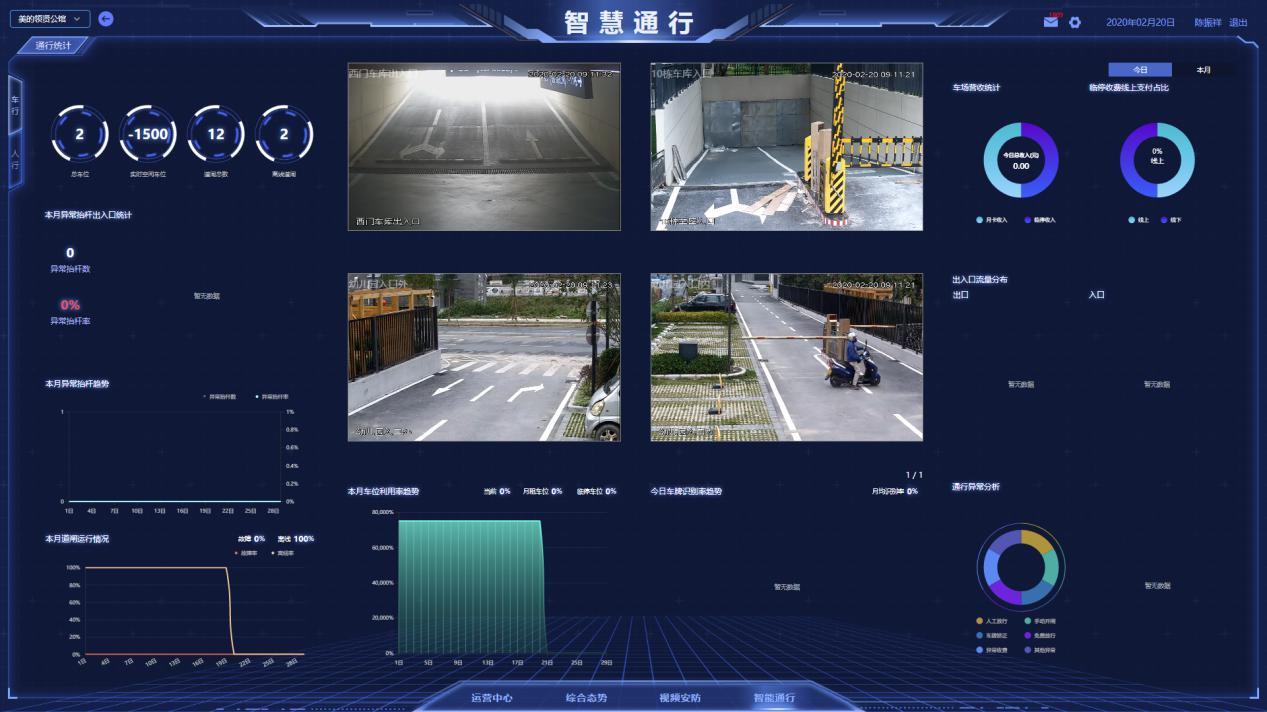This screenshot has height=712, width=1267.
Task: Select the 今日 tab
Action: point(1140,70)
